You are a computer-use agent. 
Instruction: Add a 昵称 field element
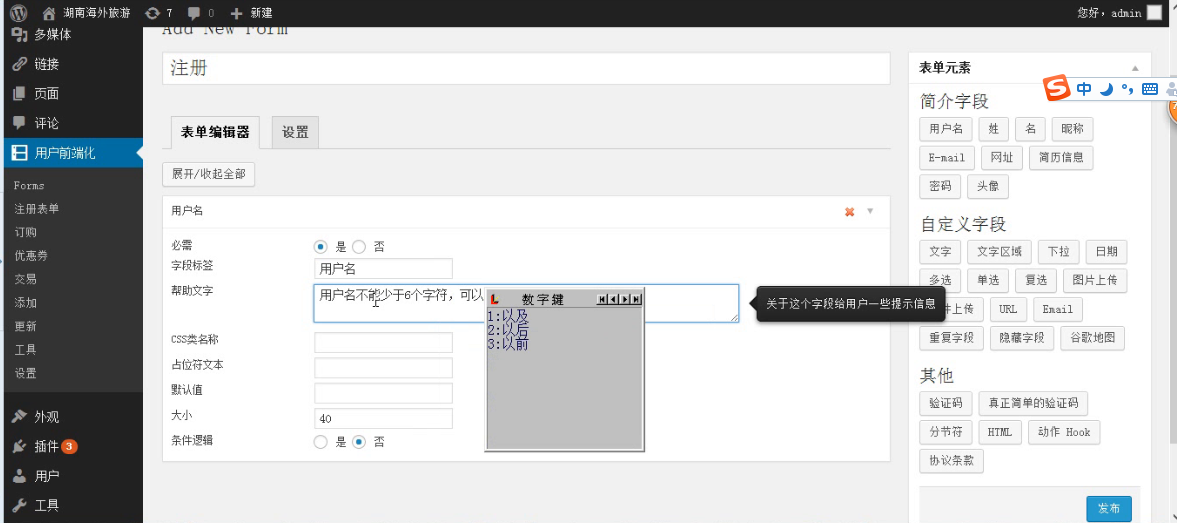1072,128
